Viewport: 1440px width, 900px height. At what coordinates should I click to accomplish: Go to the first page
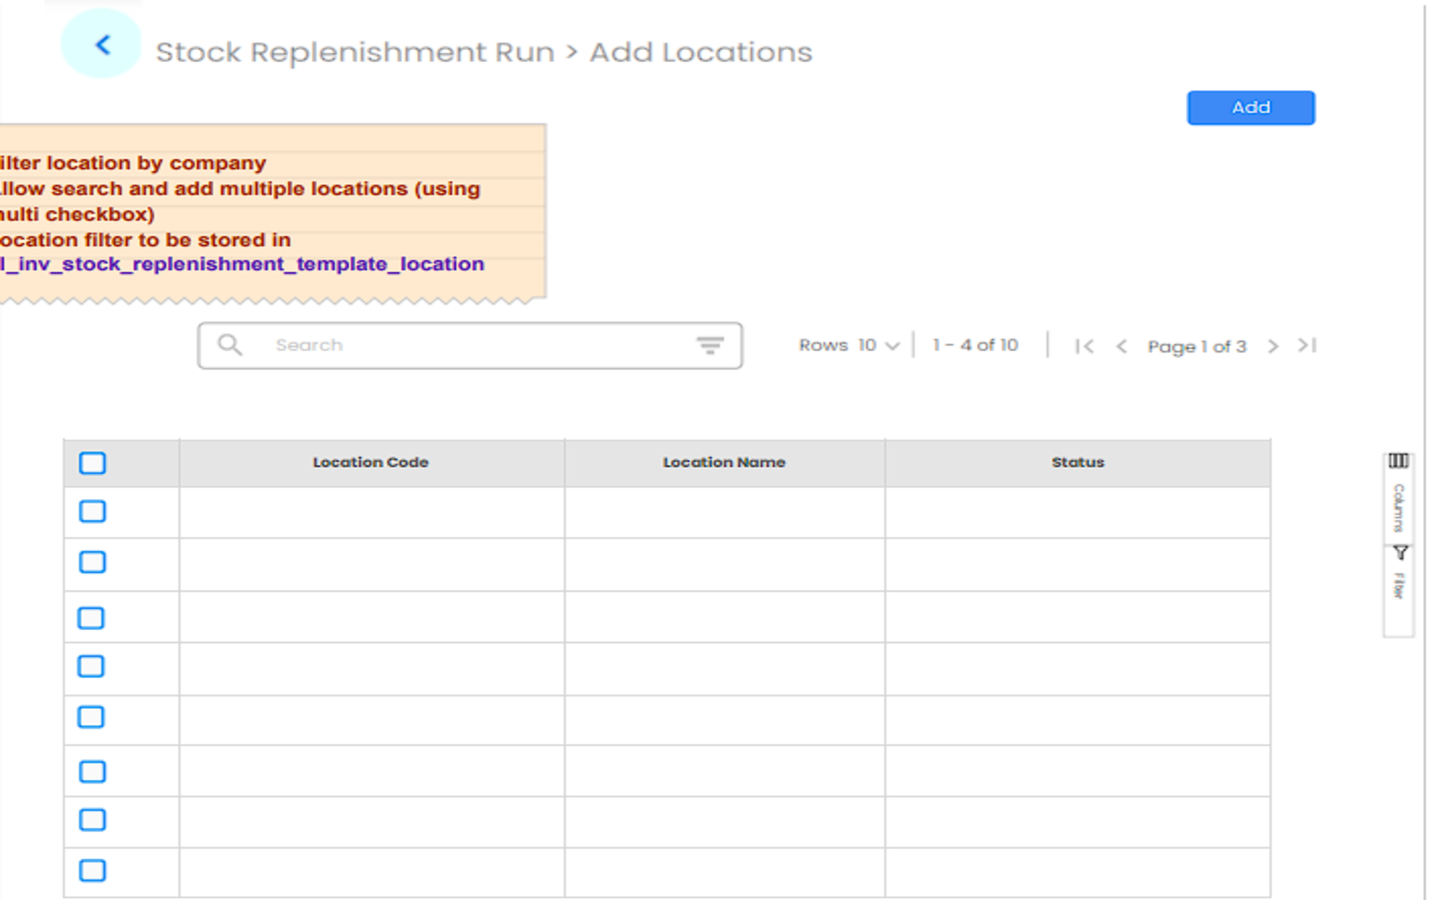(x=1084, y=346)
